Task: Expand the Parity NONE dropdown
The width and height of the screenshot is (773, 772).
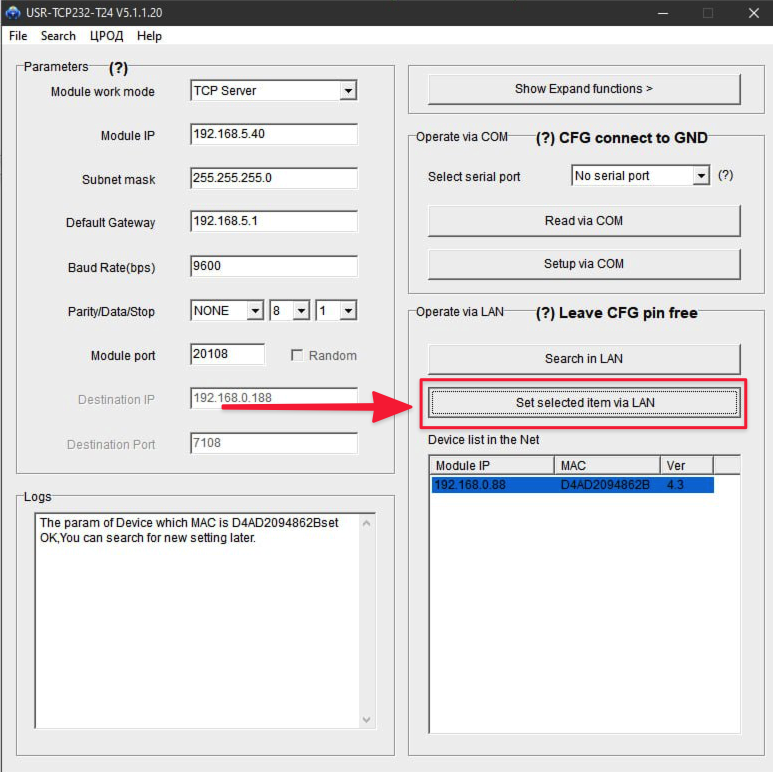Action: point(254,311)
